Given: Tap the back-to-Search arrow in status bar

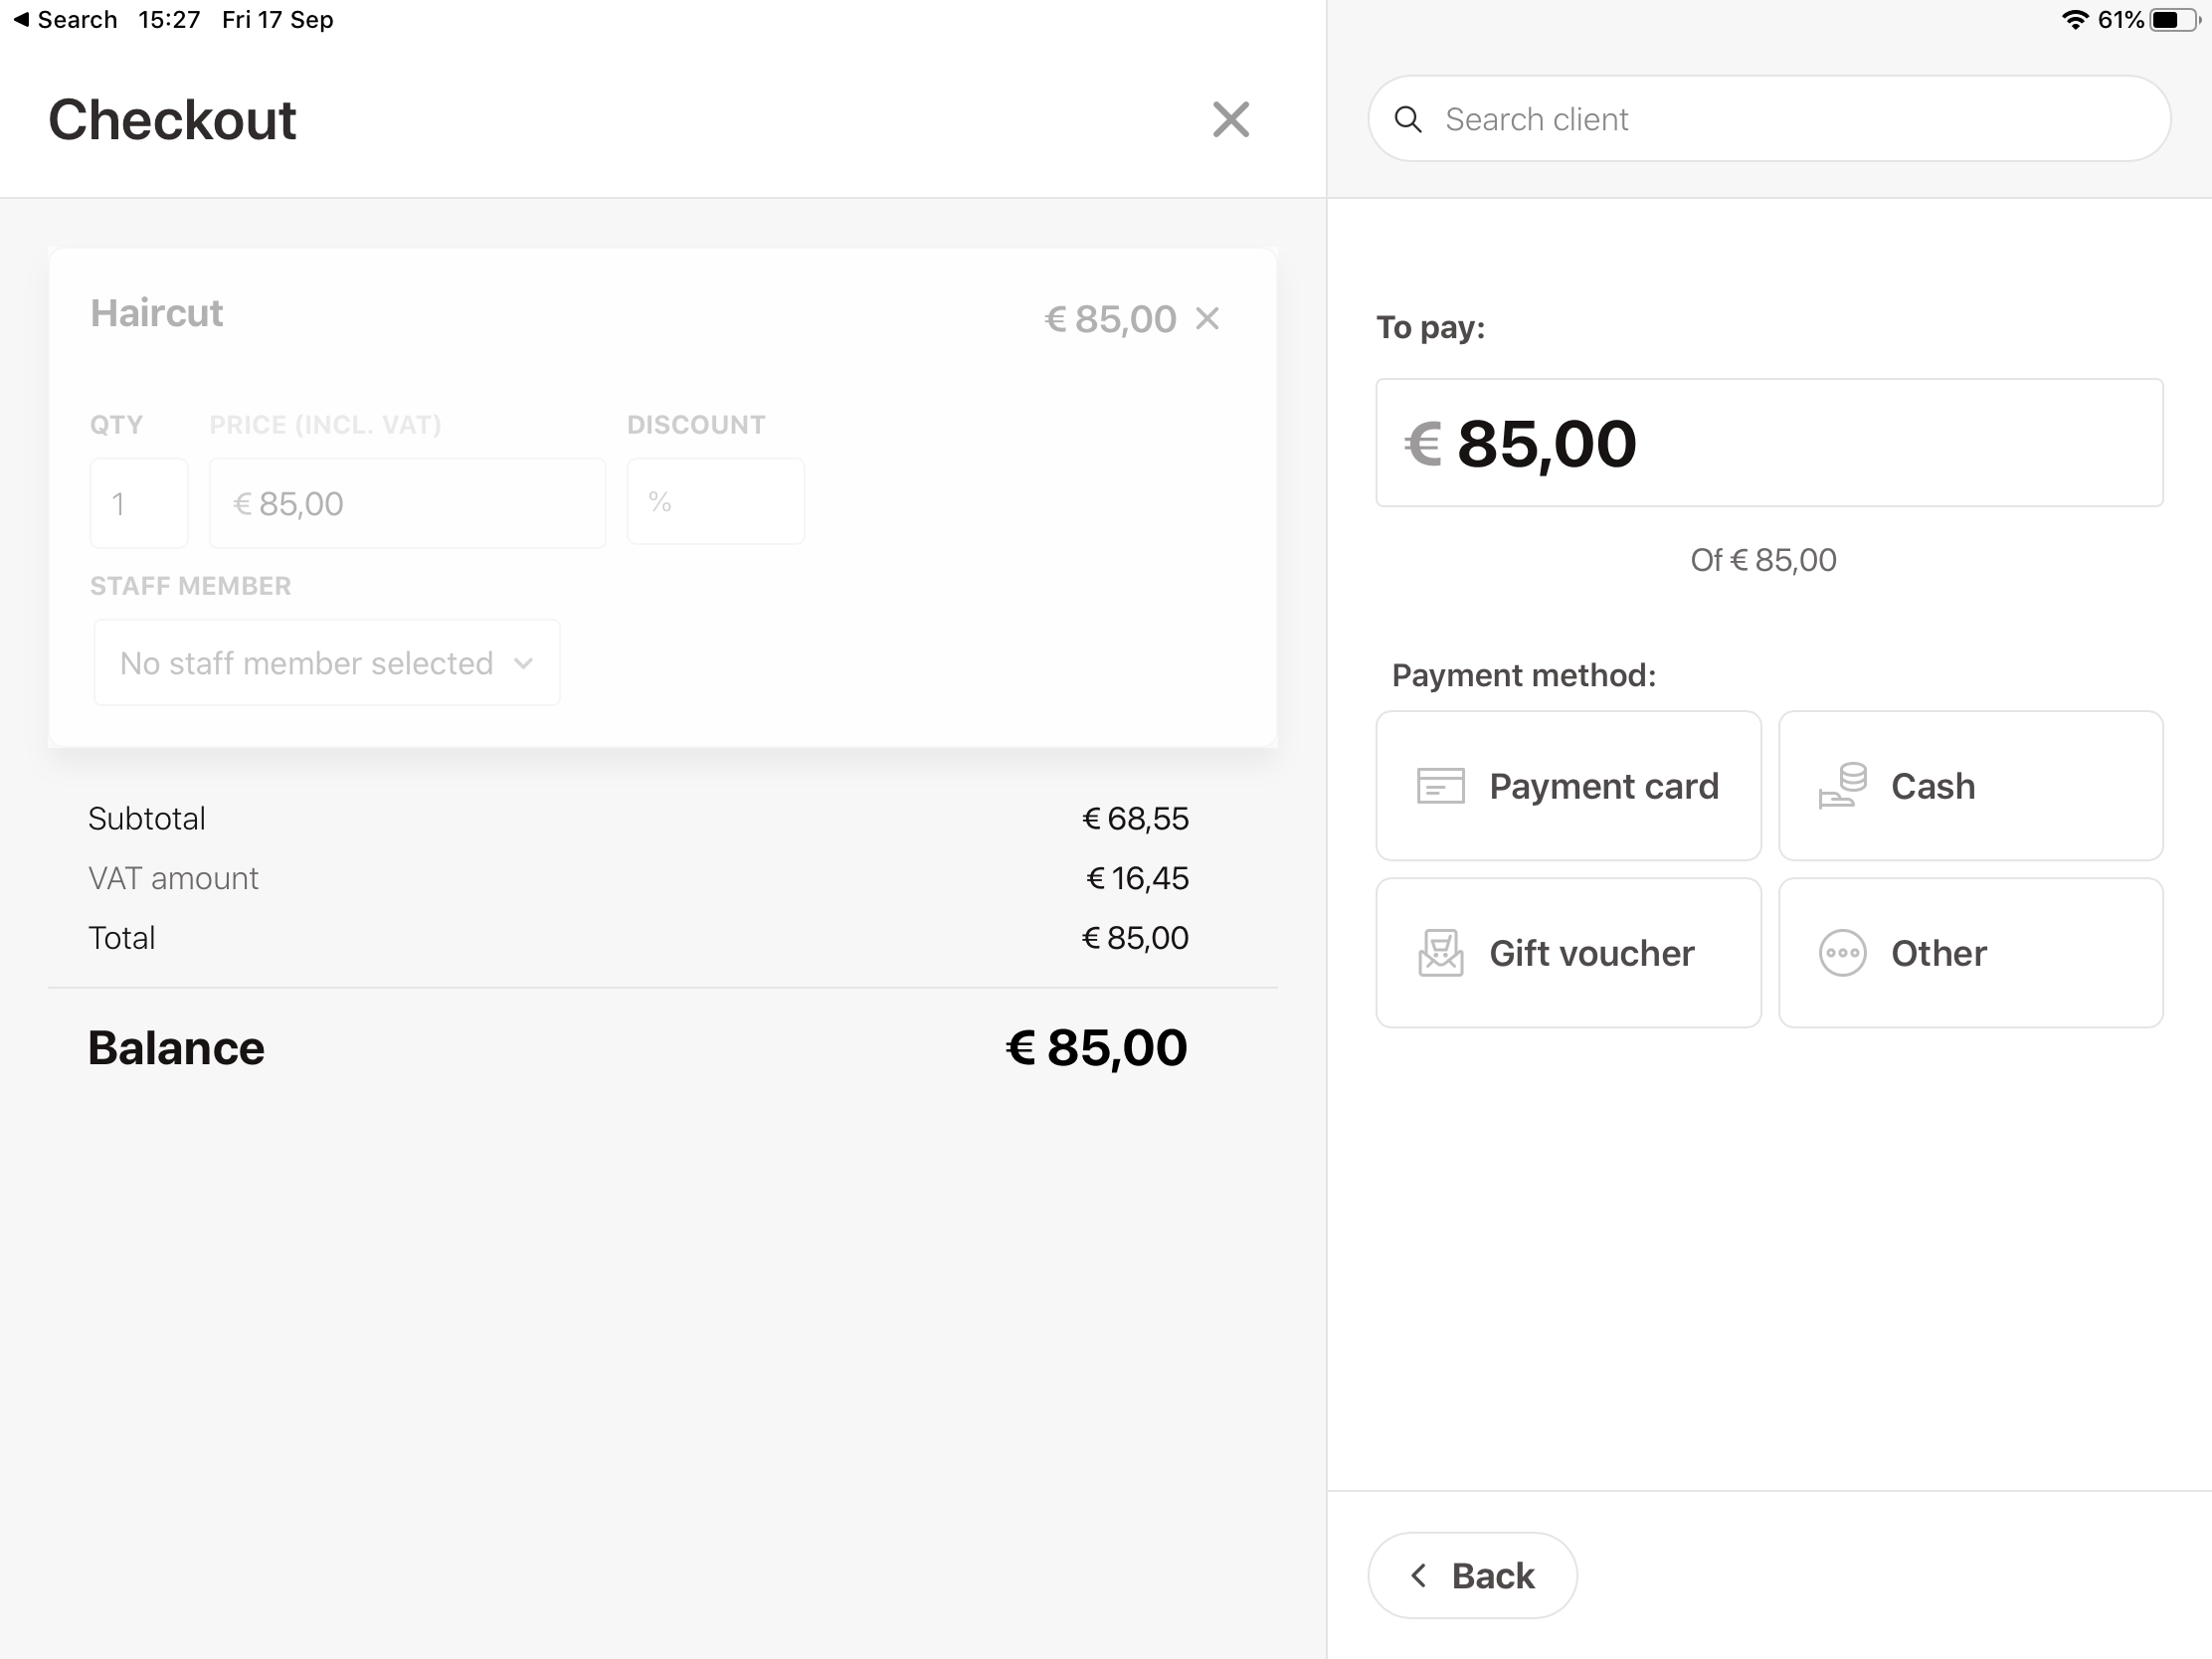Looking at the screenshot, I should tap(21, 20).
